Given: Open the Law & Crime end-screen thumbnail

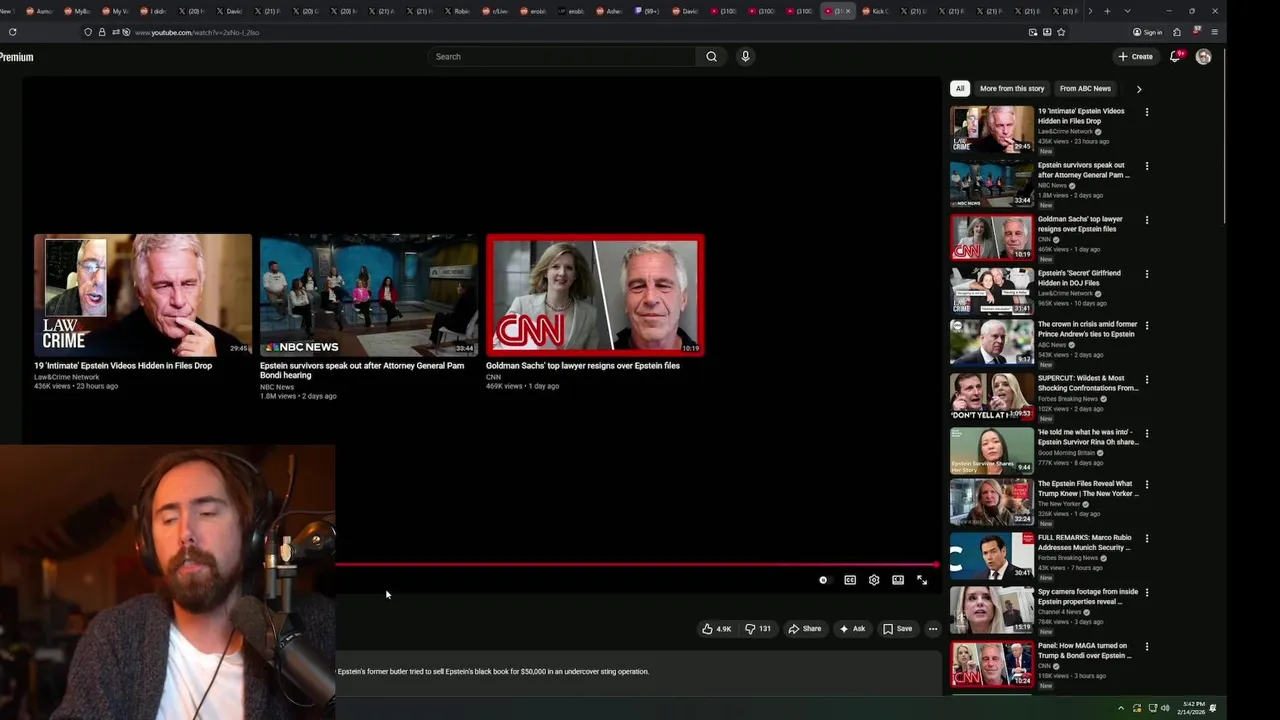Looking at the screenshot, I should pos(143,295).
